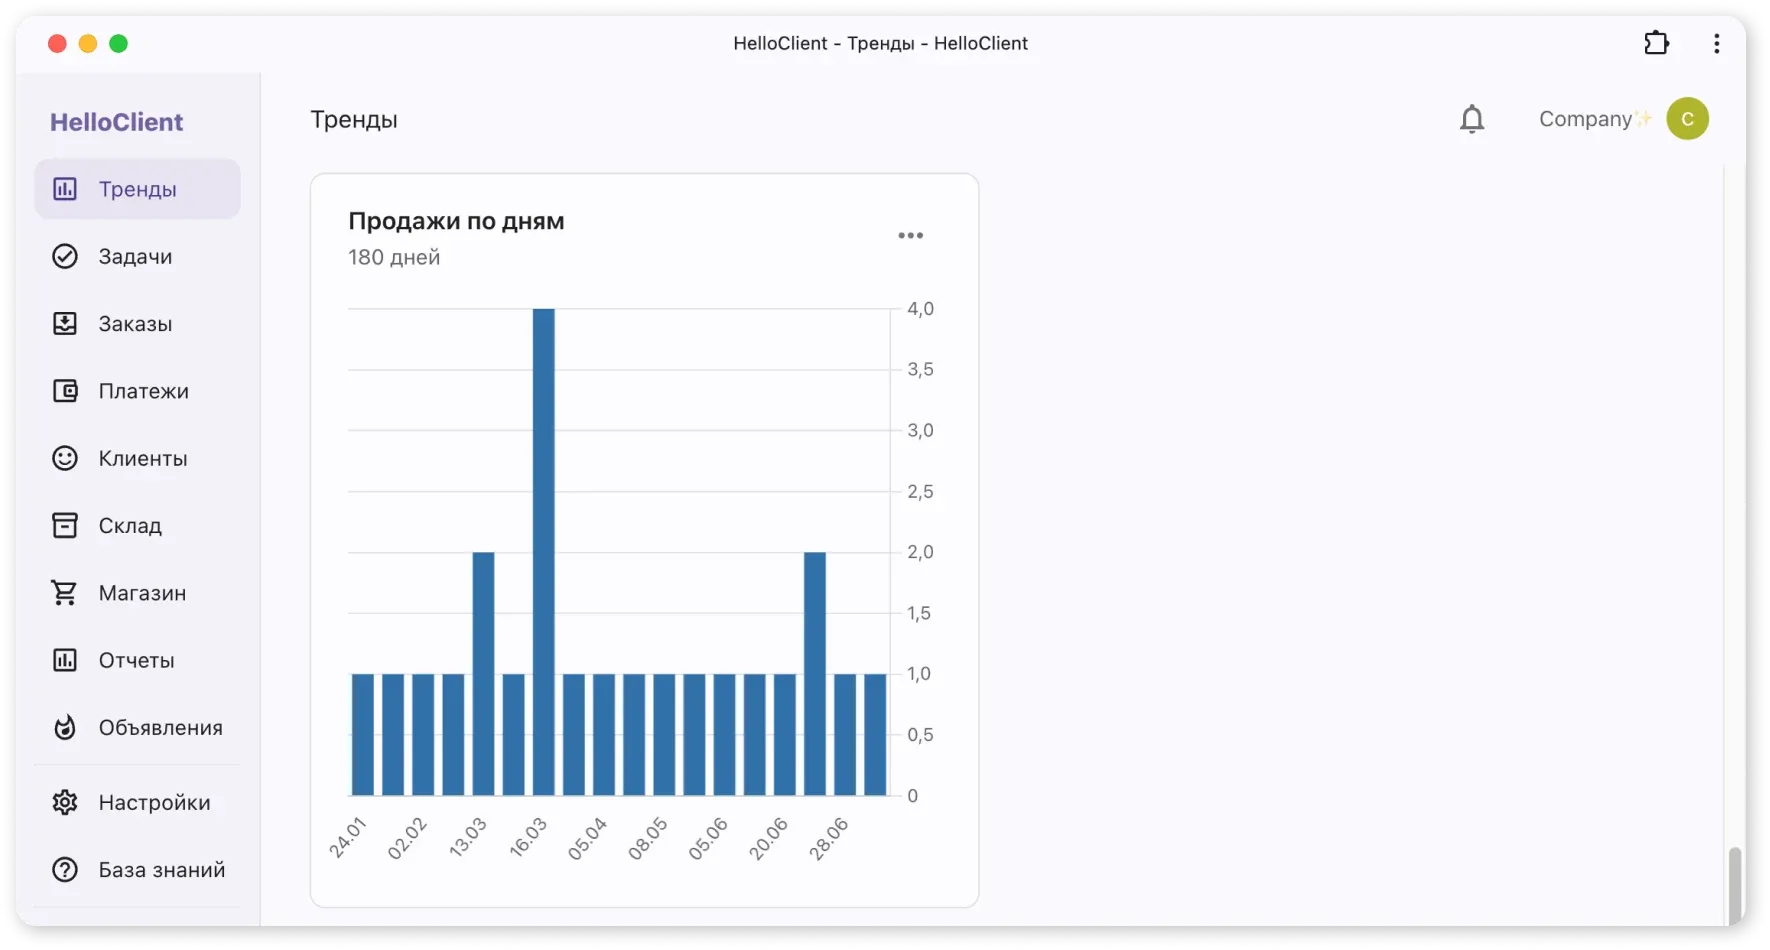This screenshot has height=950, width=1770.
Task: Click the Магазин shopping cart icon
Action: point(65,593)
